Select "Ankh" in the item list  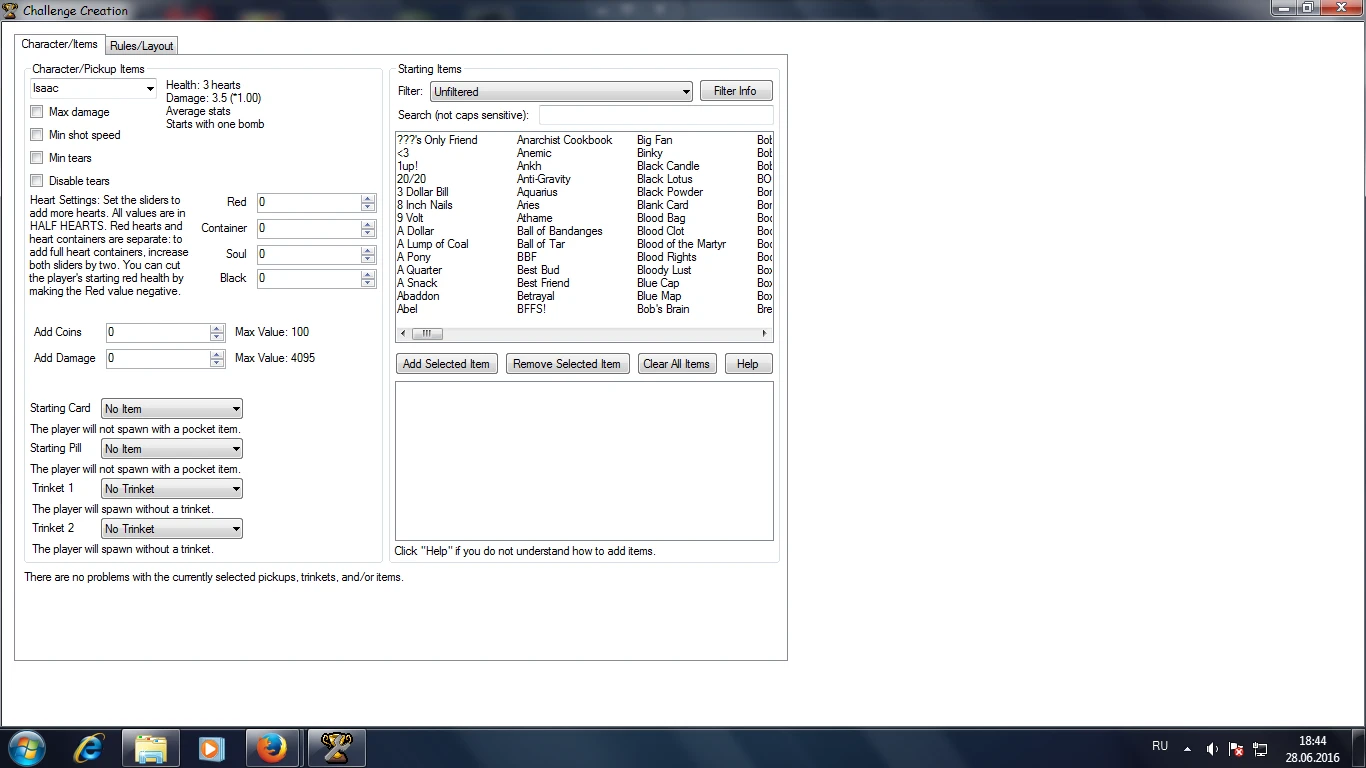click(x=529, y=166)
